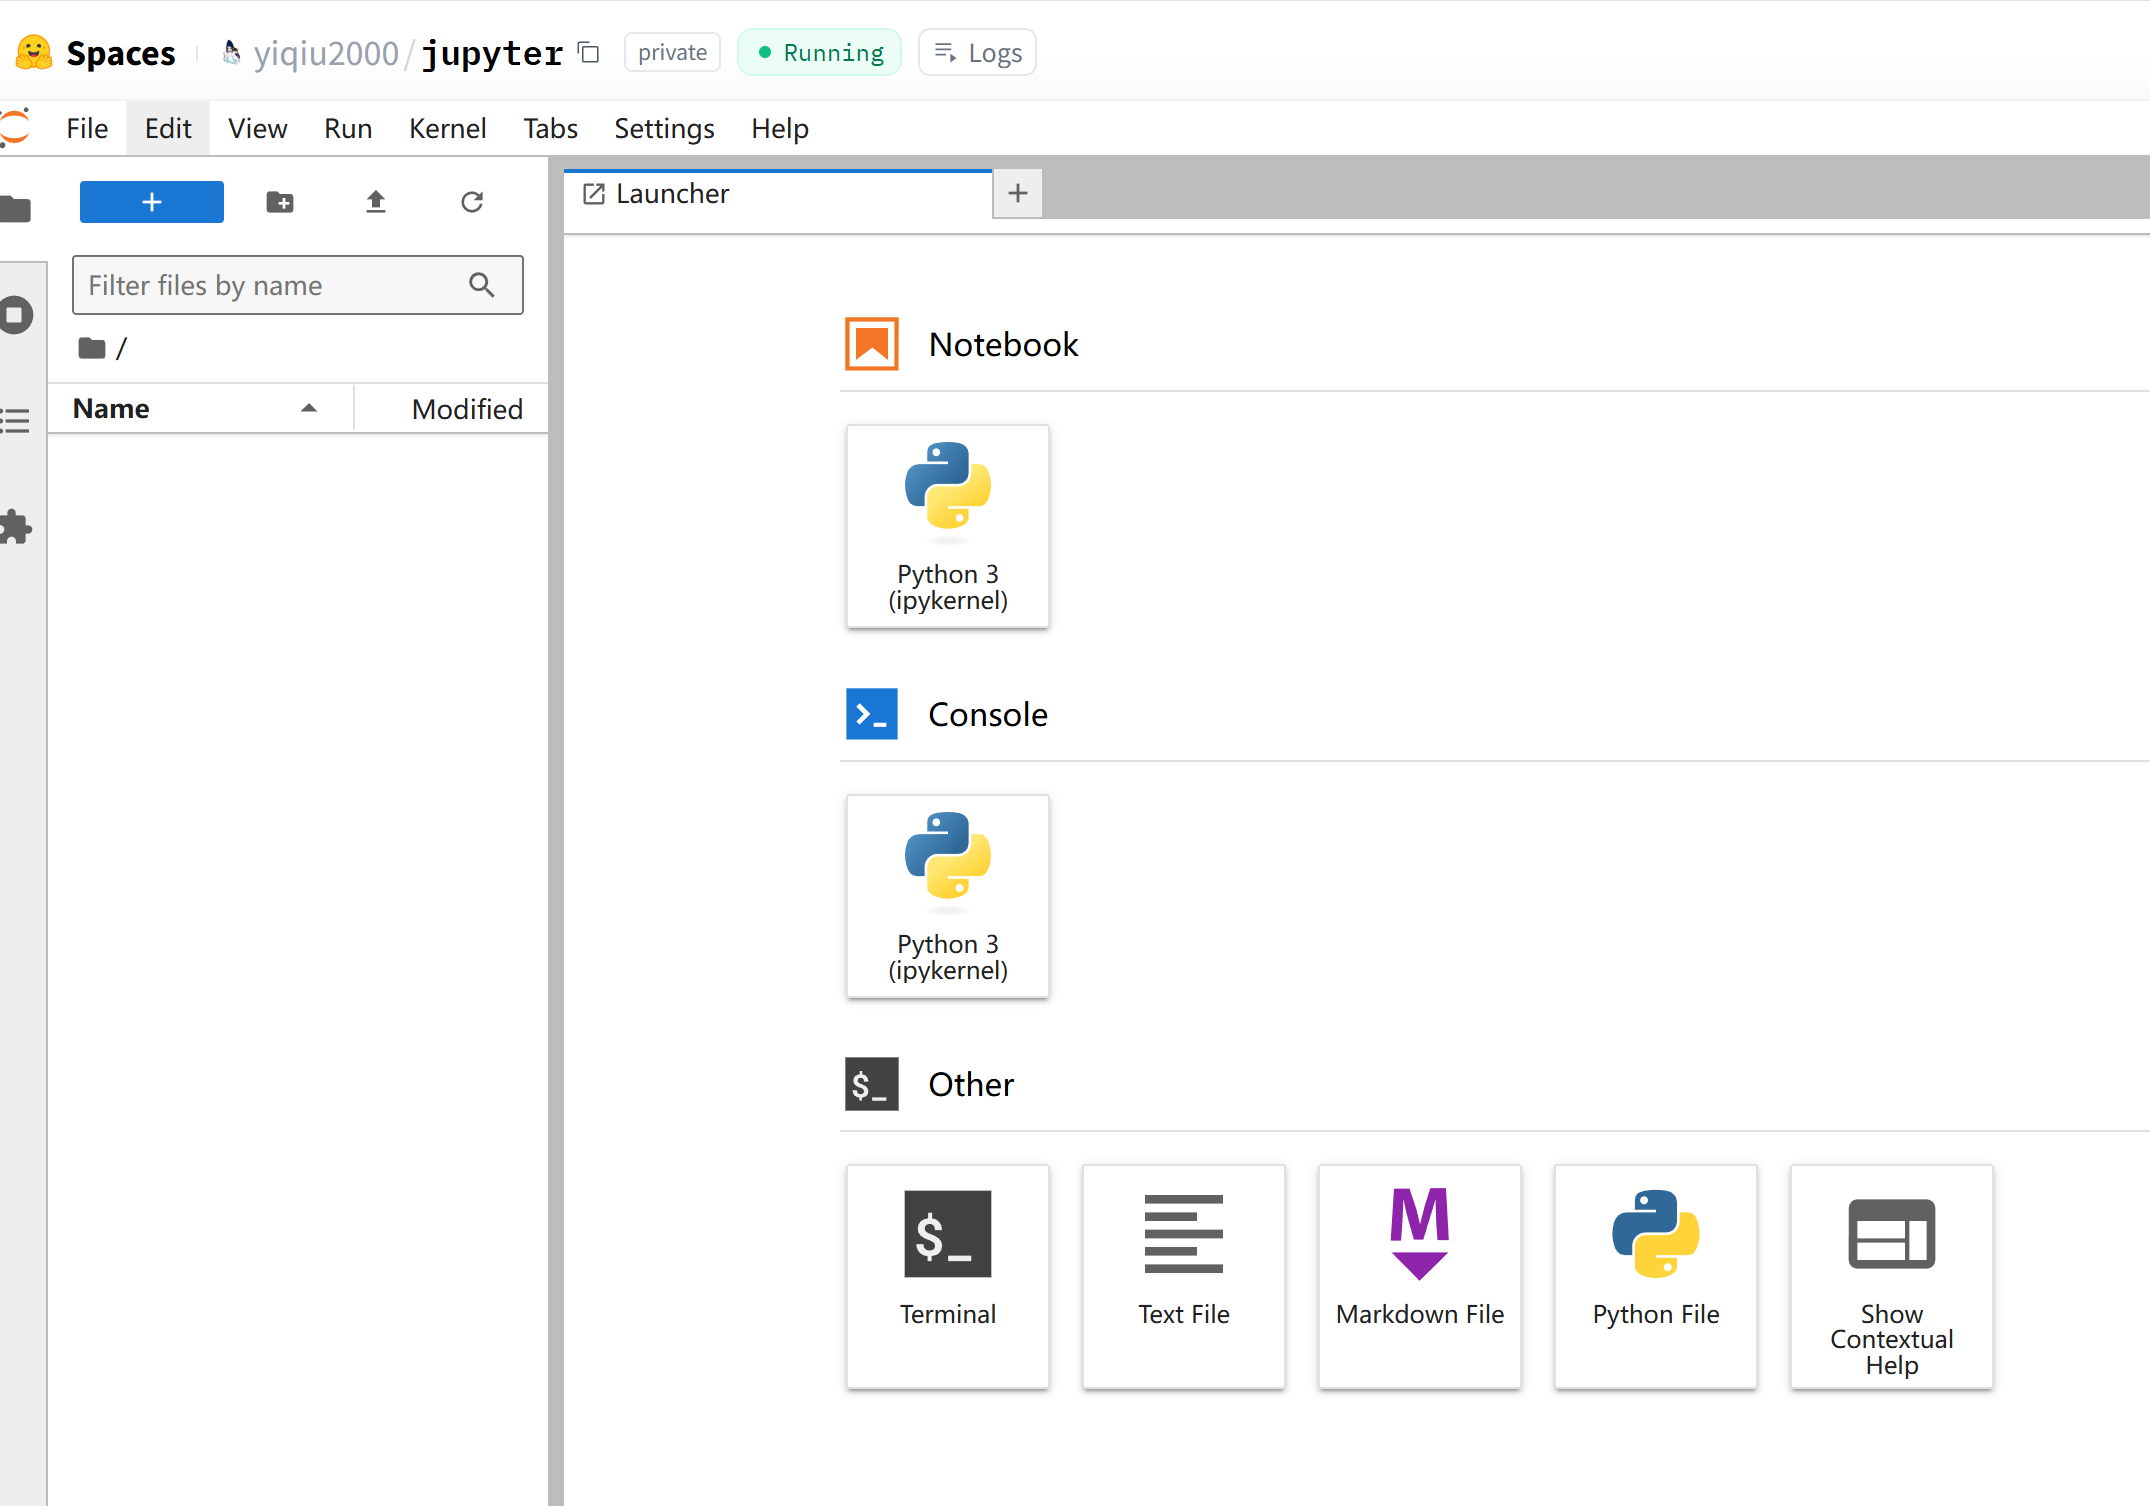The height and width of the screenshot is (1506, 2150).
Task: Create a new Markdown File
Action: click(x=1420, y=1277)
